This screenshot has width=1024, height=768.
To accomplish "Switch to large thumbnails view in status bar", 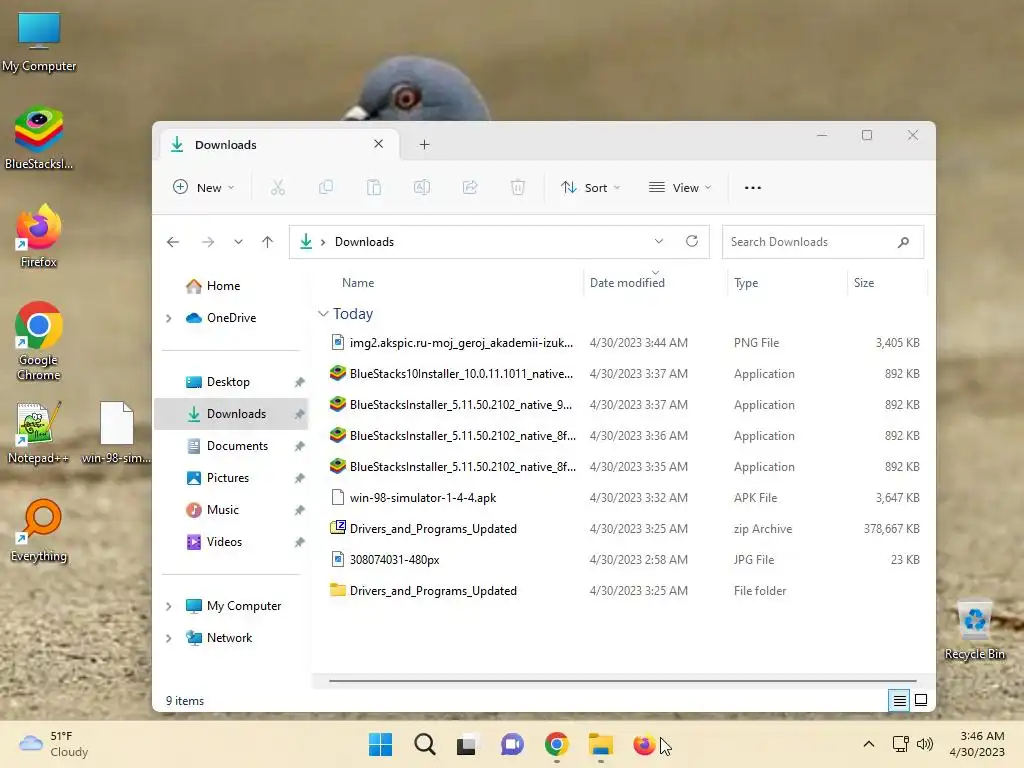I will [x=921, y=700].
